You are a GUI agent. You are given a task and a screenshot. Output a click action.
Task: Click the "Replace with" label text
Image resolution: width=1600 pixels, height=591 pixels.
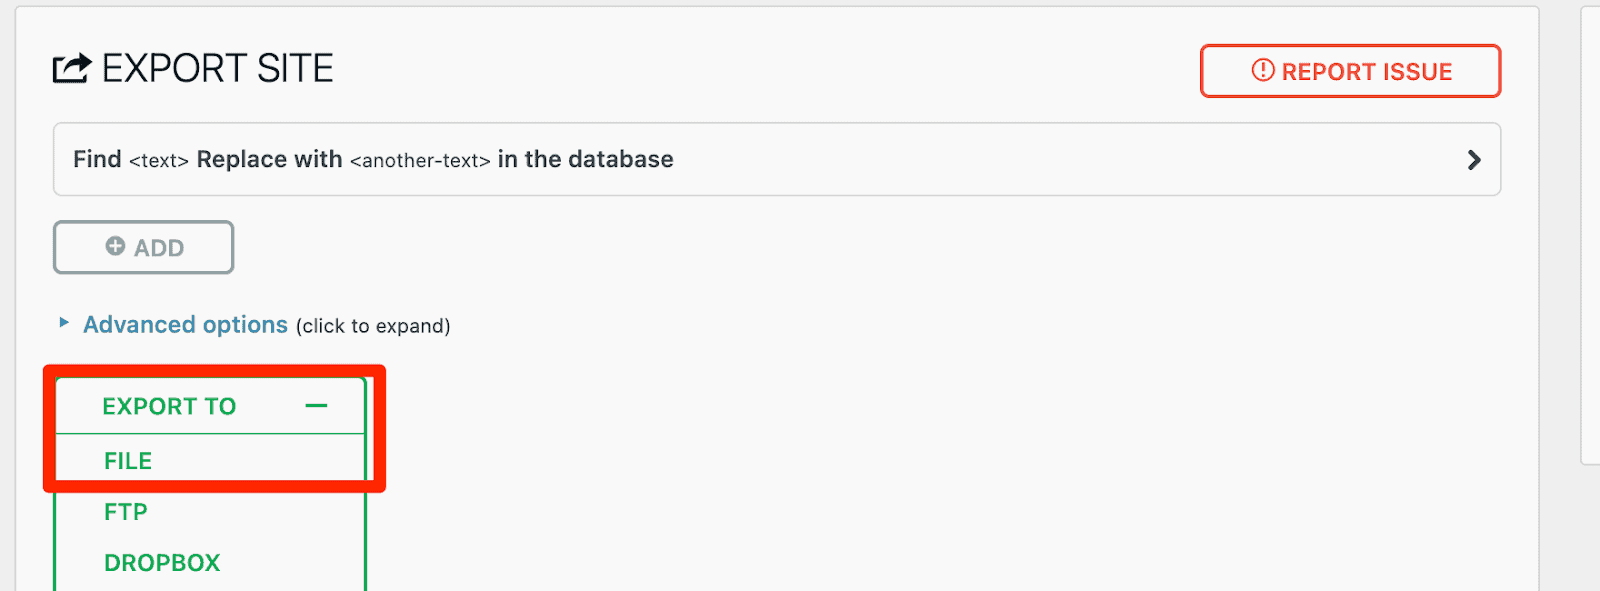tap(269, 160)
